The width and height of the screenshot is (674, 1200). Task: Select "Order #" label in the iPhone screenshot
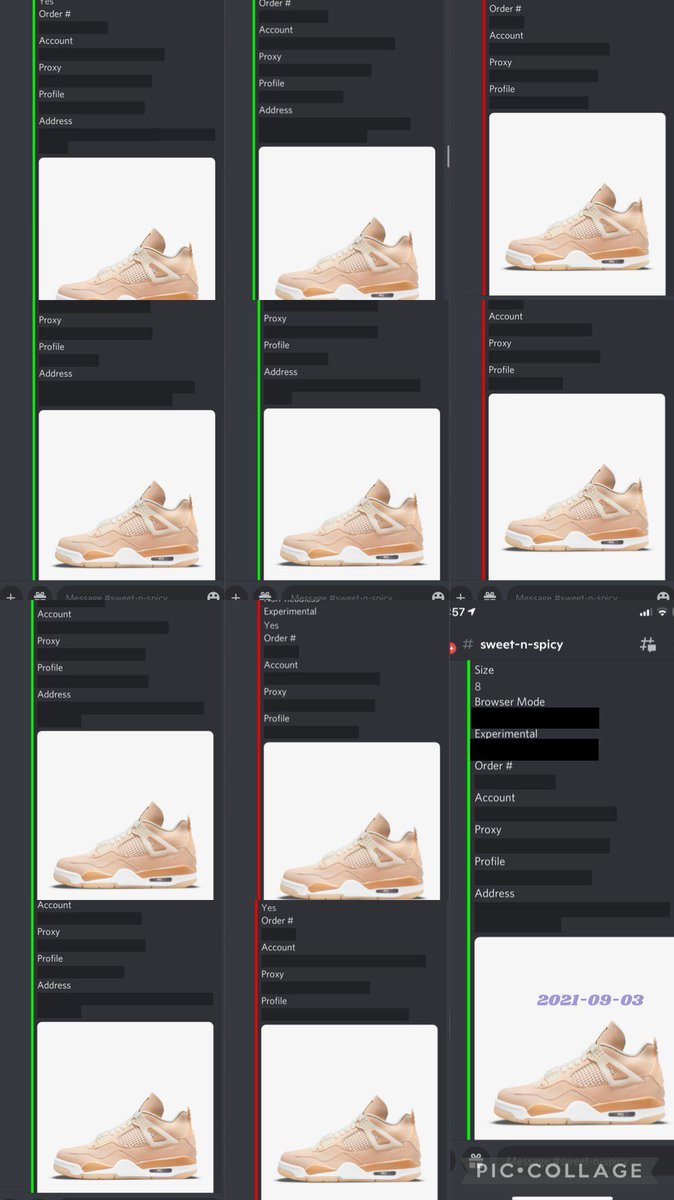click(x=493, y=766)
